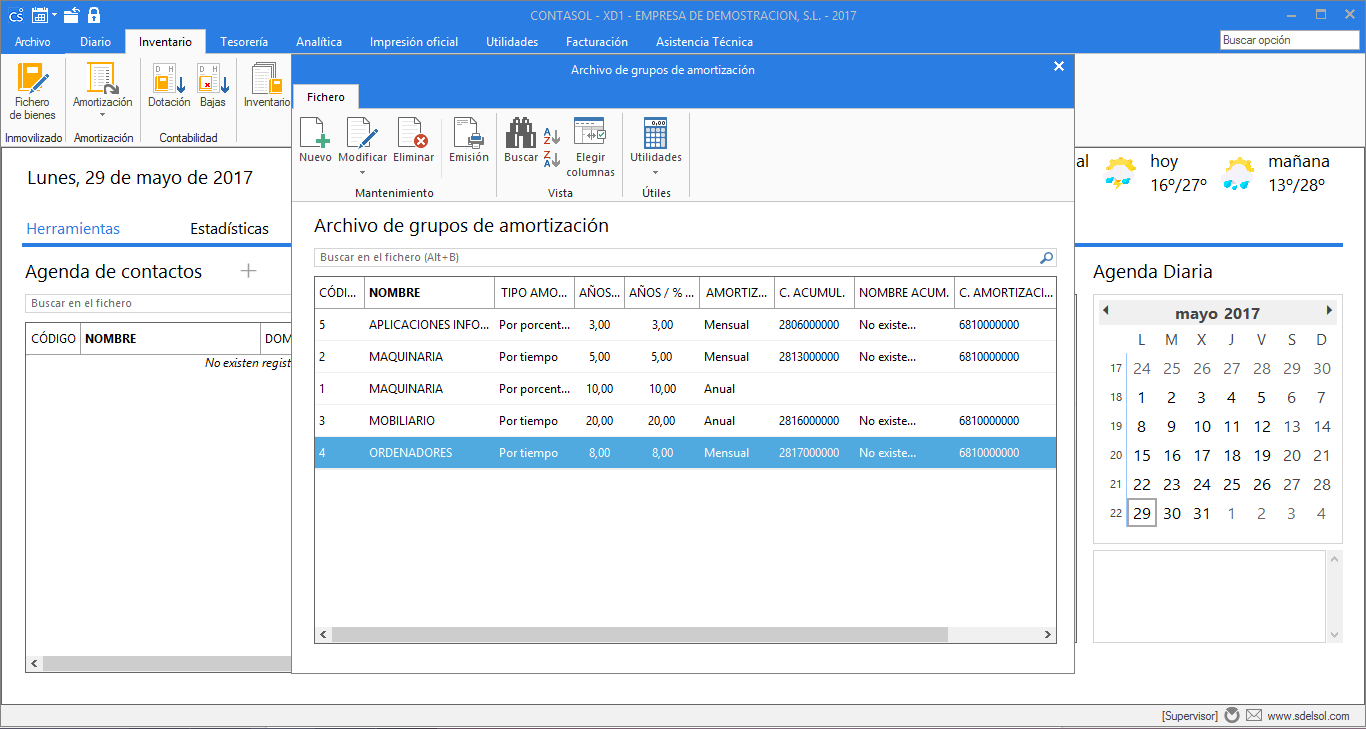Switch to the Estadísticas view

230,229
